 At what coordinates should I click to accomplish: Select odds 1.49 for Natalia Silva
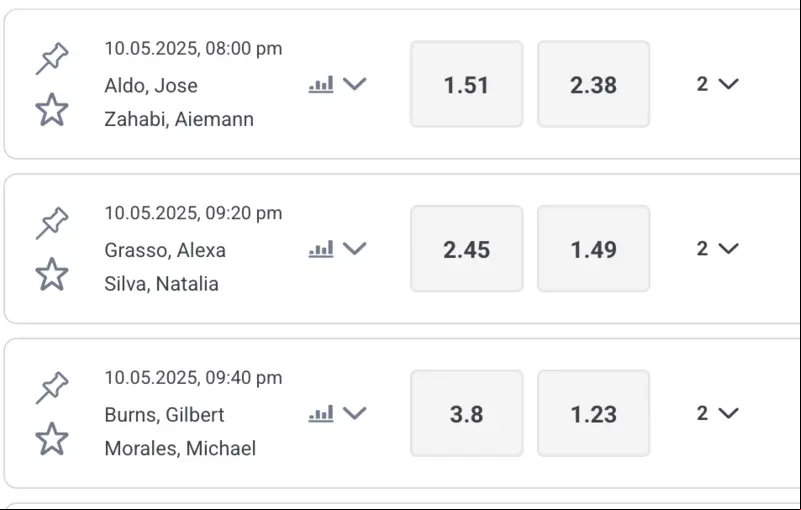594,249
